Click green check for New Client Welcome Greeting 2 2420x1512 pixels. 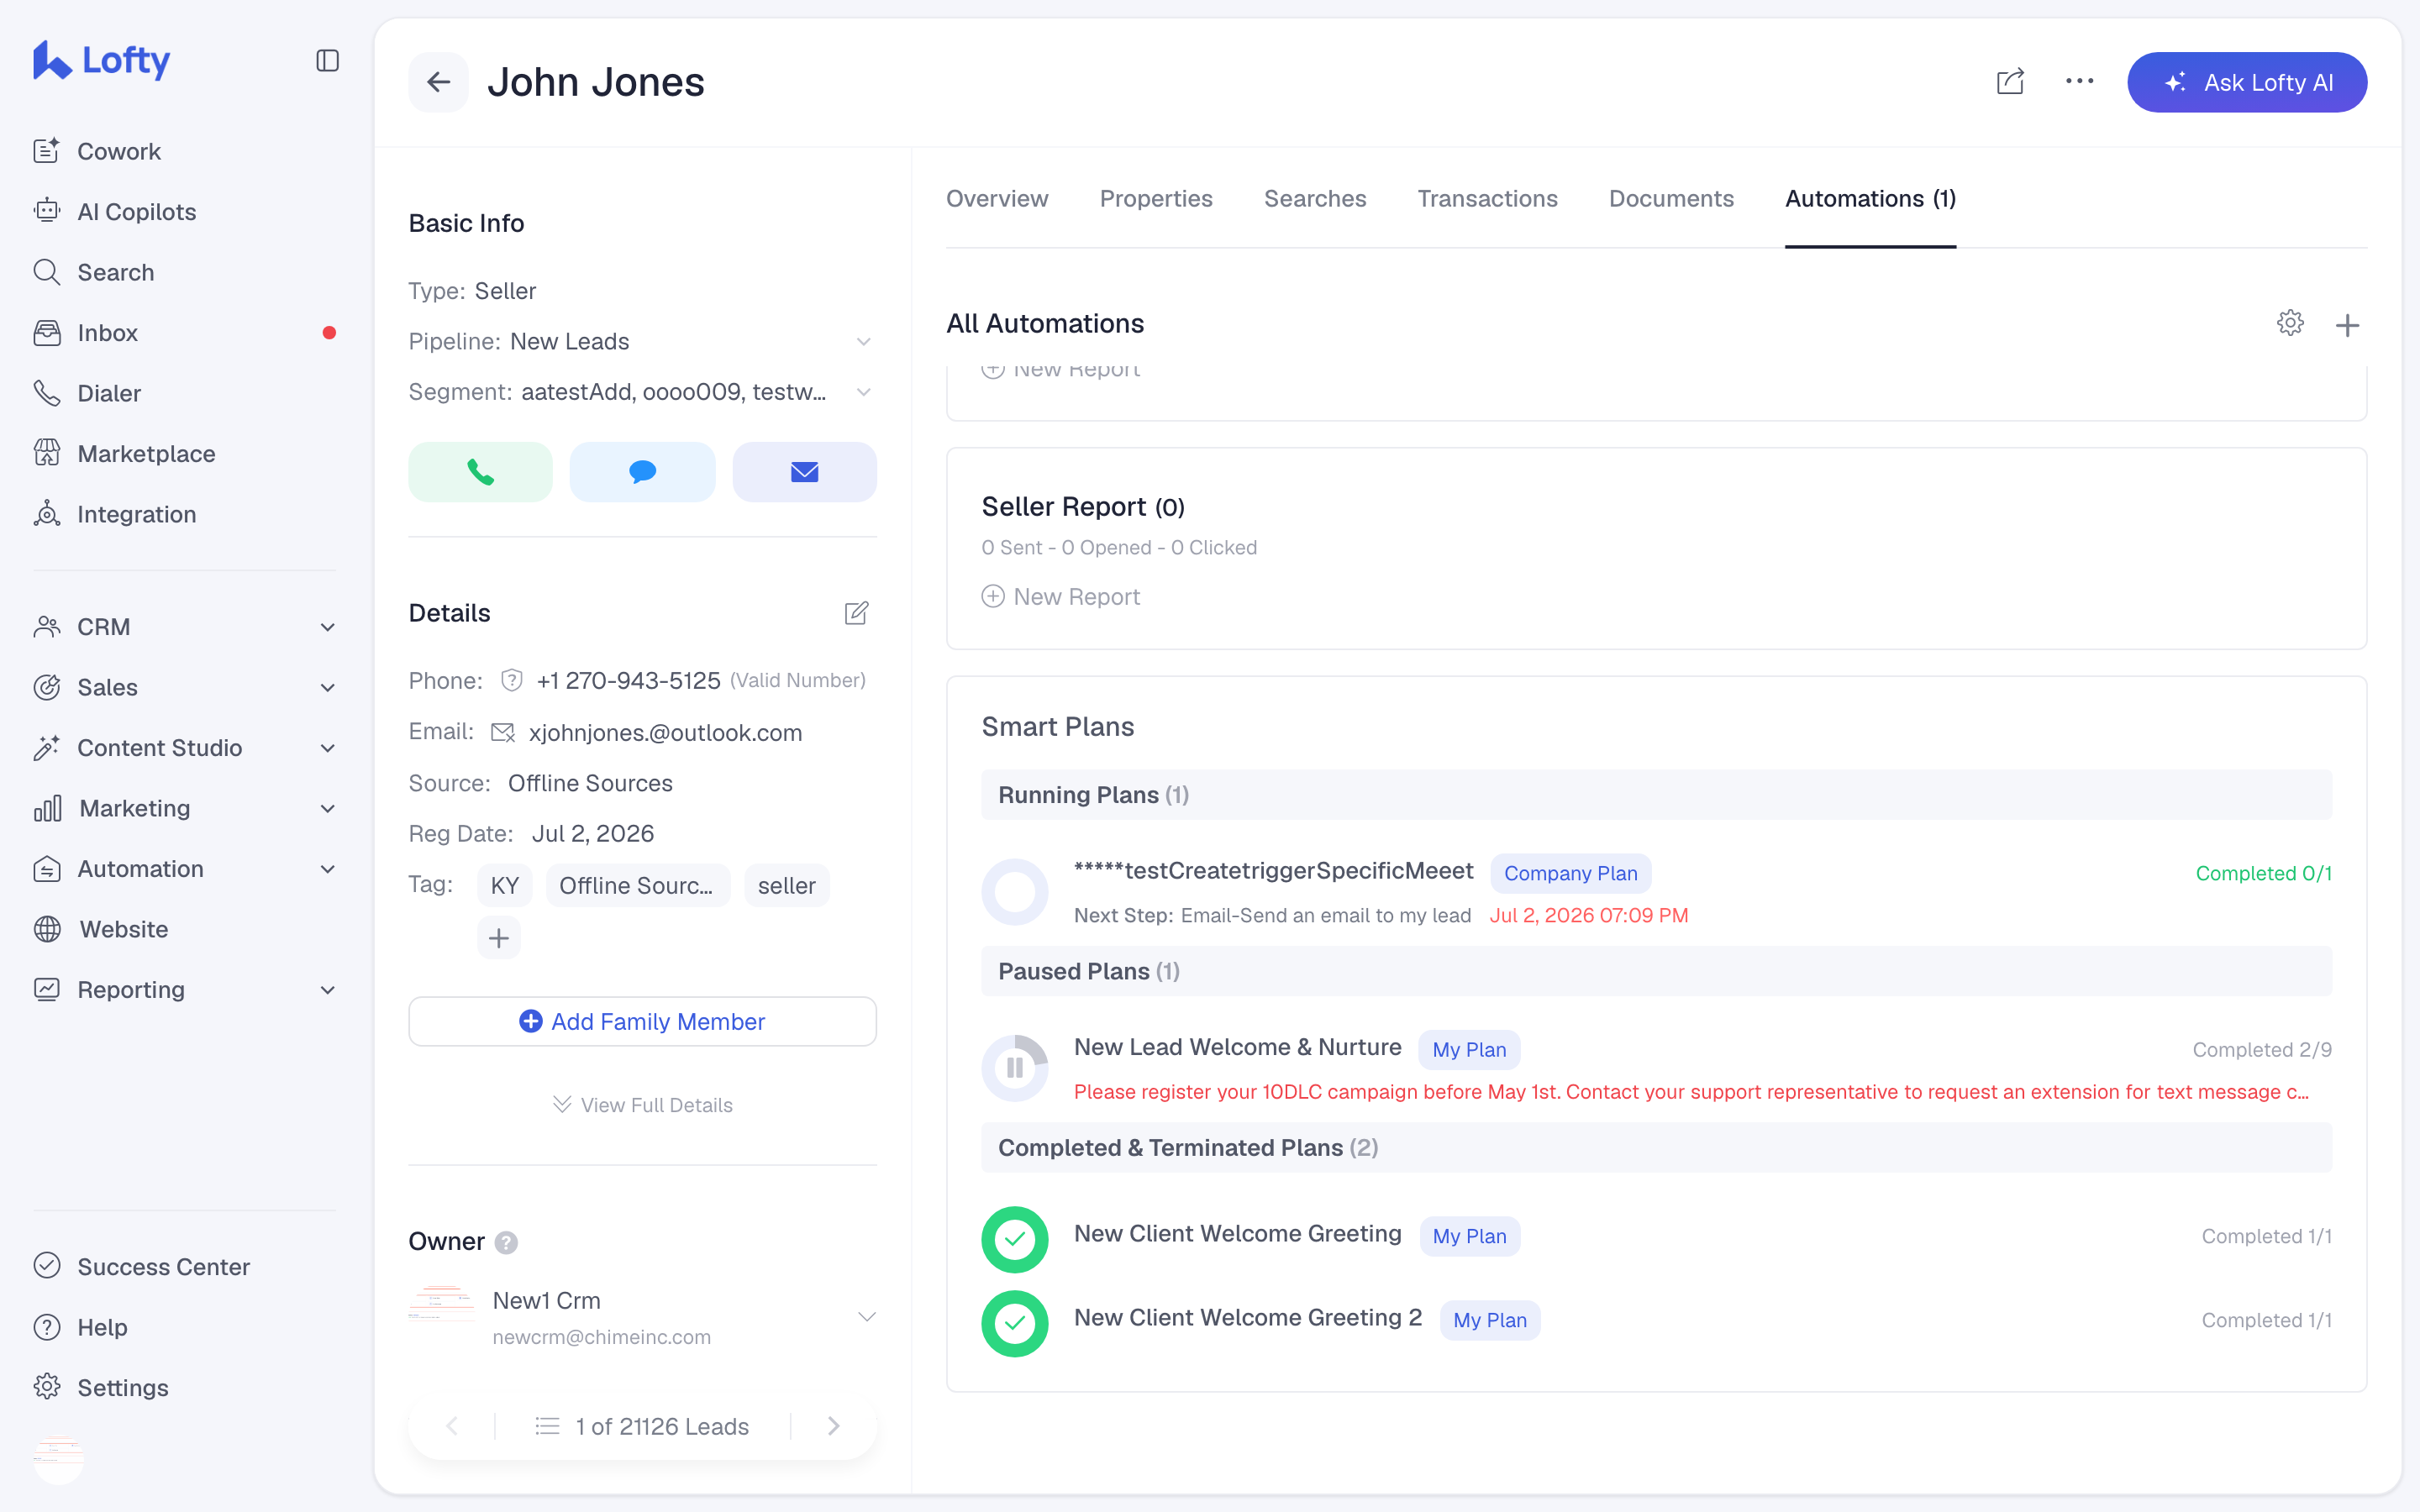tap(1015, 1323)
